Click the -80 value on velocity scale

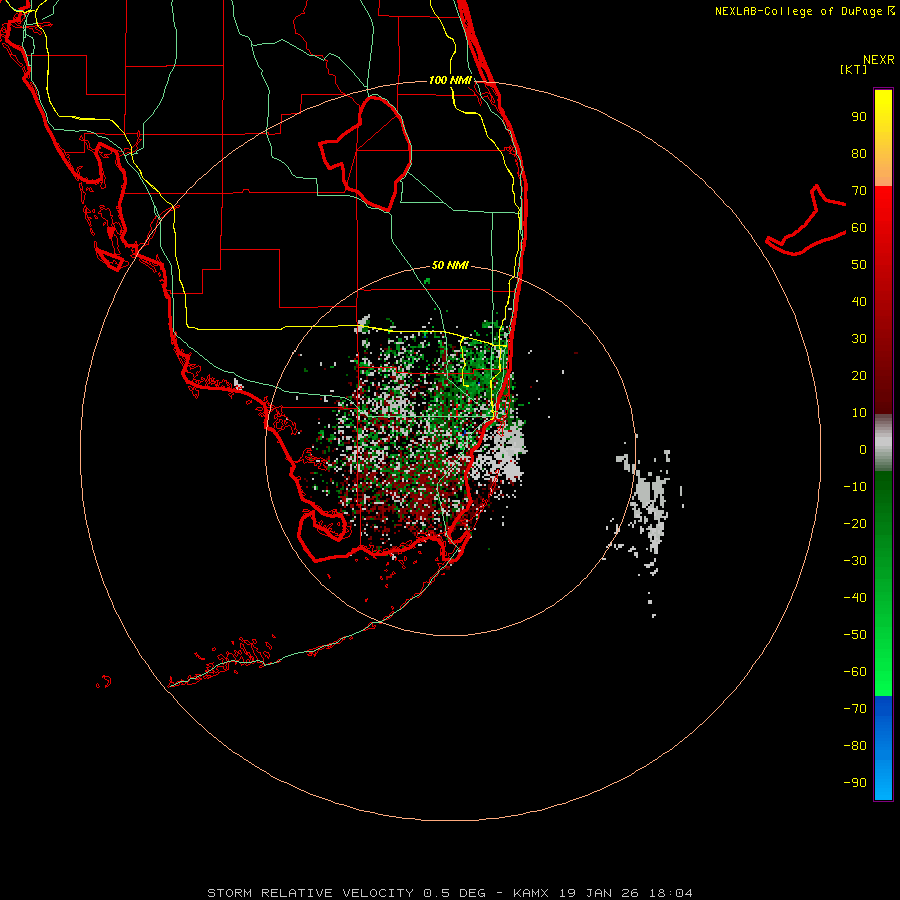[855, 746]
